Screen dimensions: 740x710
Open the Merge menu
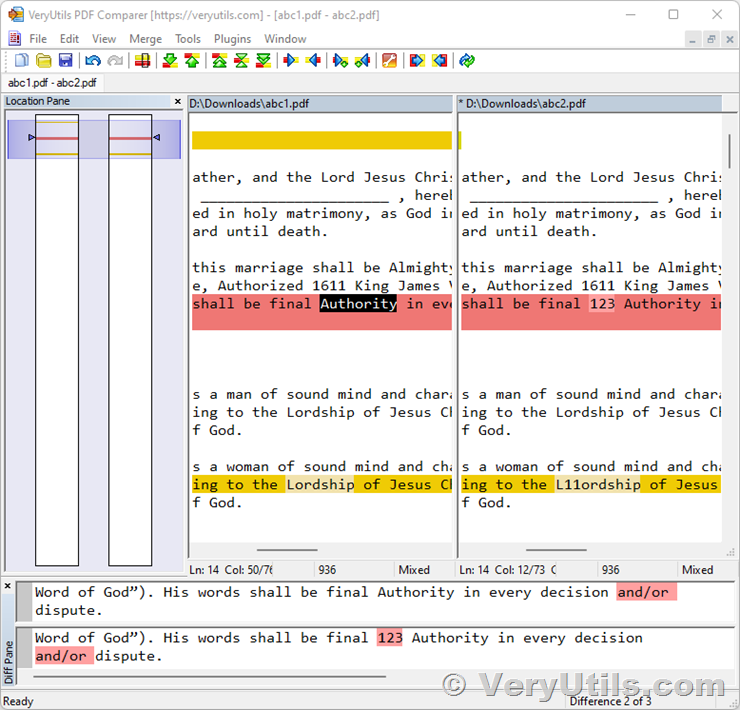click(x=145, y=39)
